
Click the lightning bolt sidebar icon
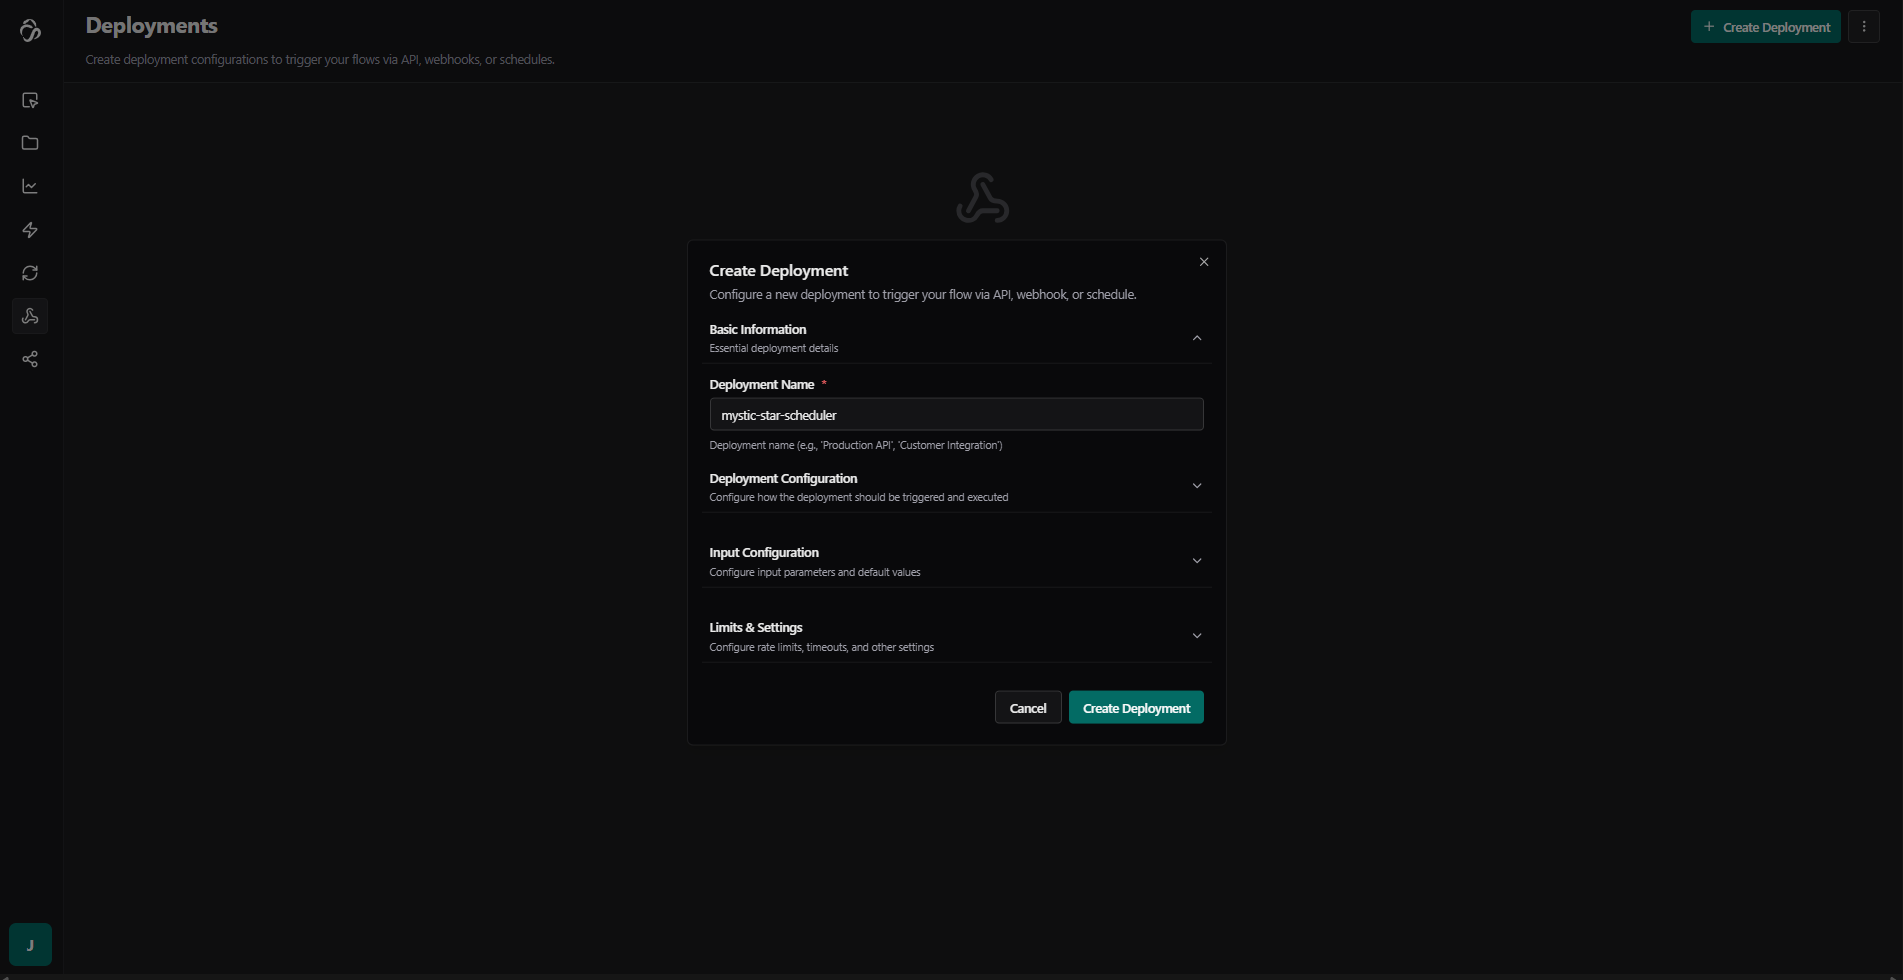tap(30, 230)
